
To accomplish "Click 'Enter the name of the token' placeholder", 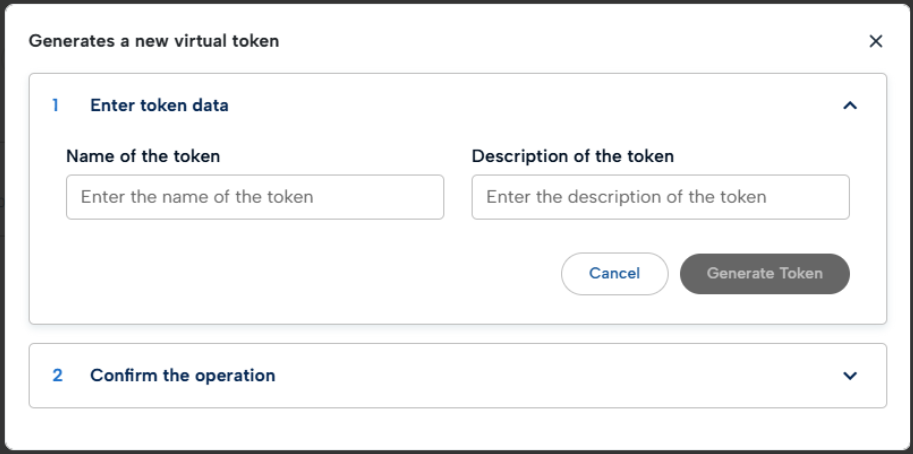I will point(197,197).
